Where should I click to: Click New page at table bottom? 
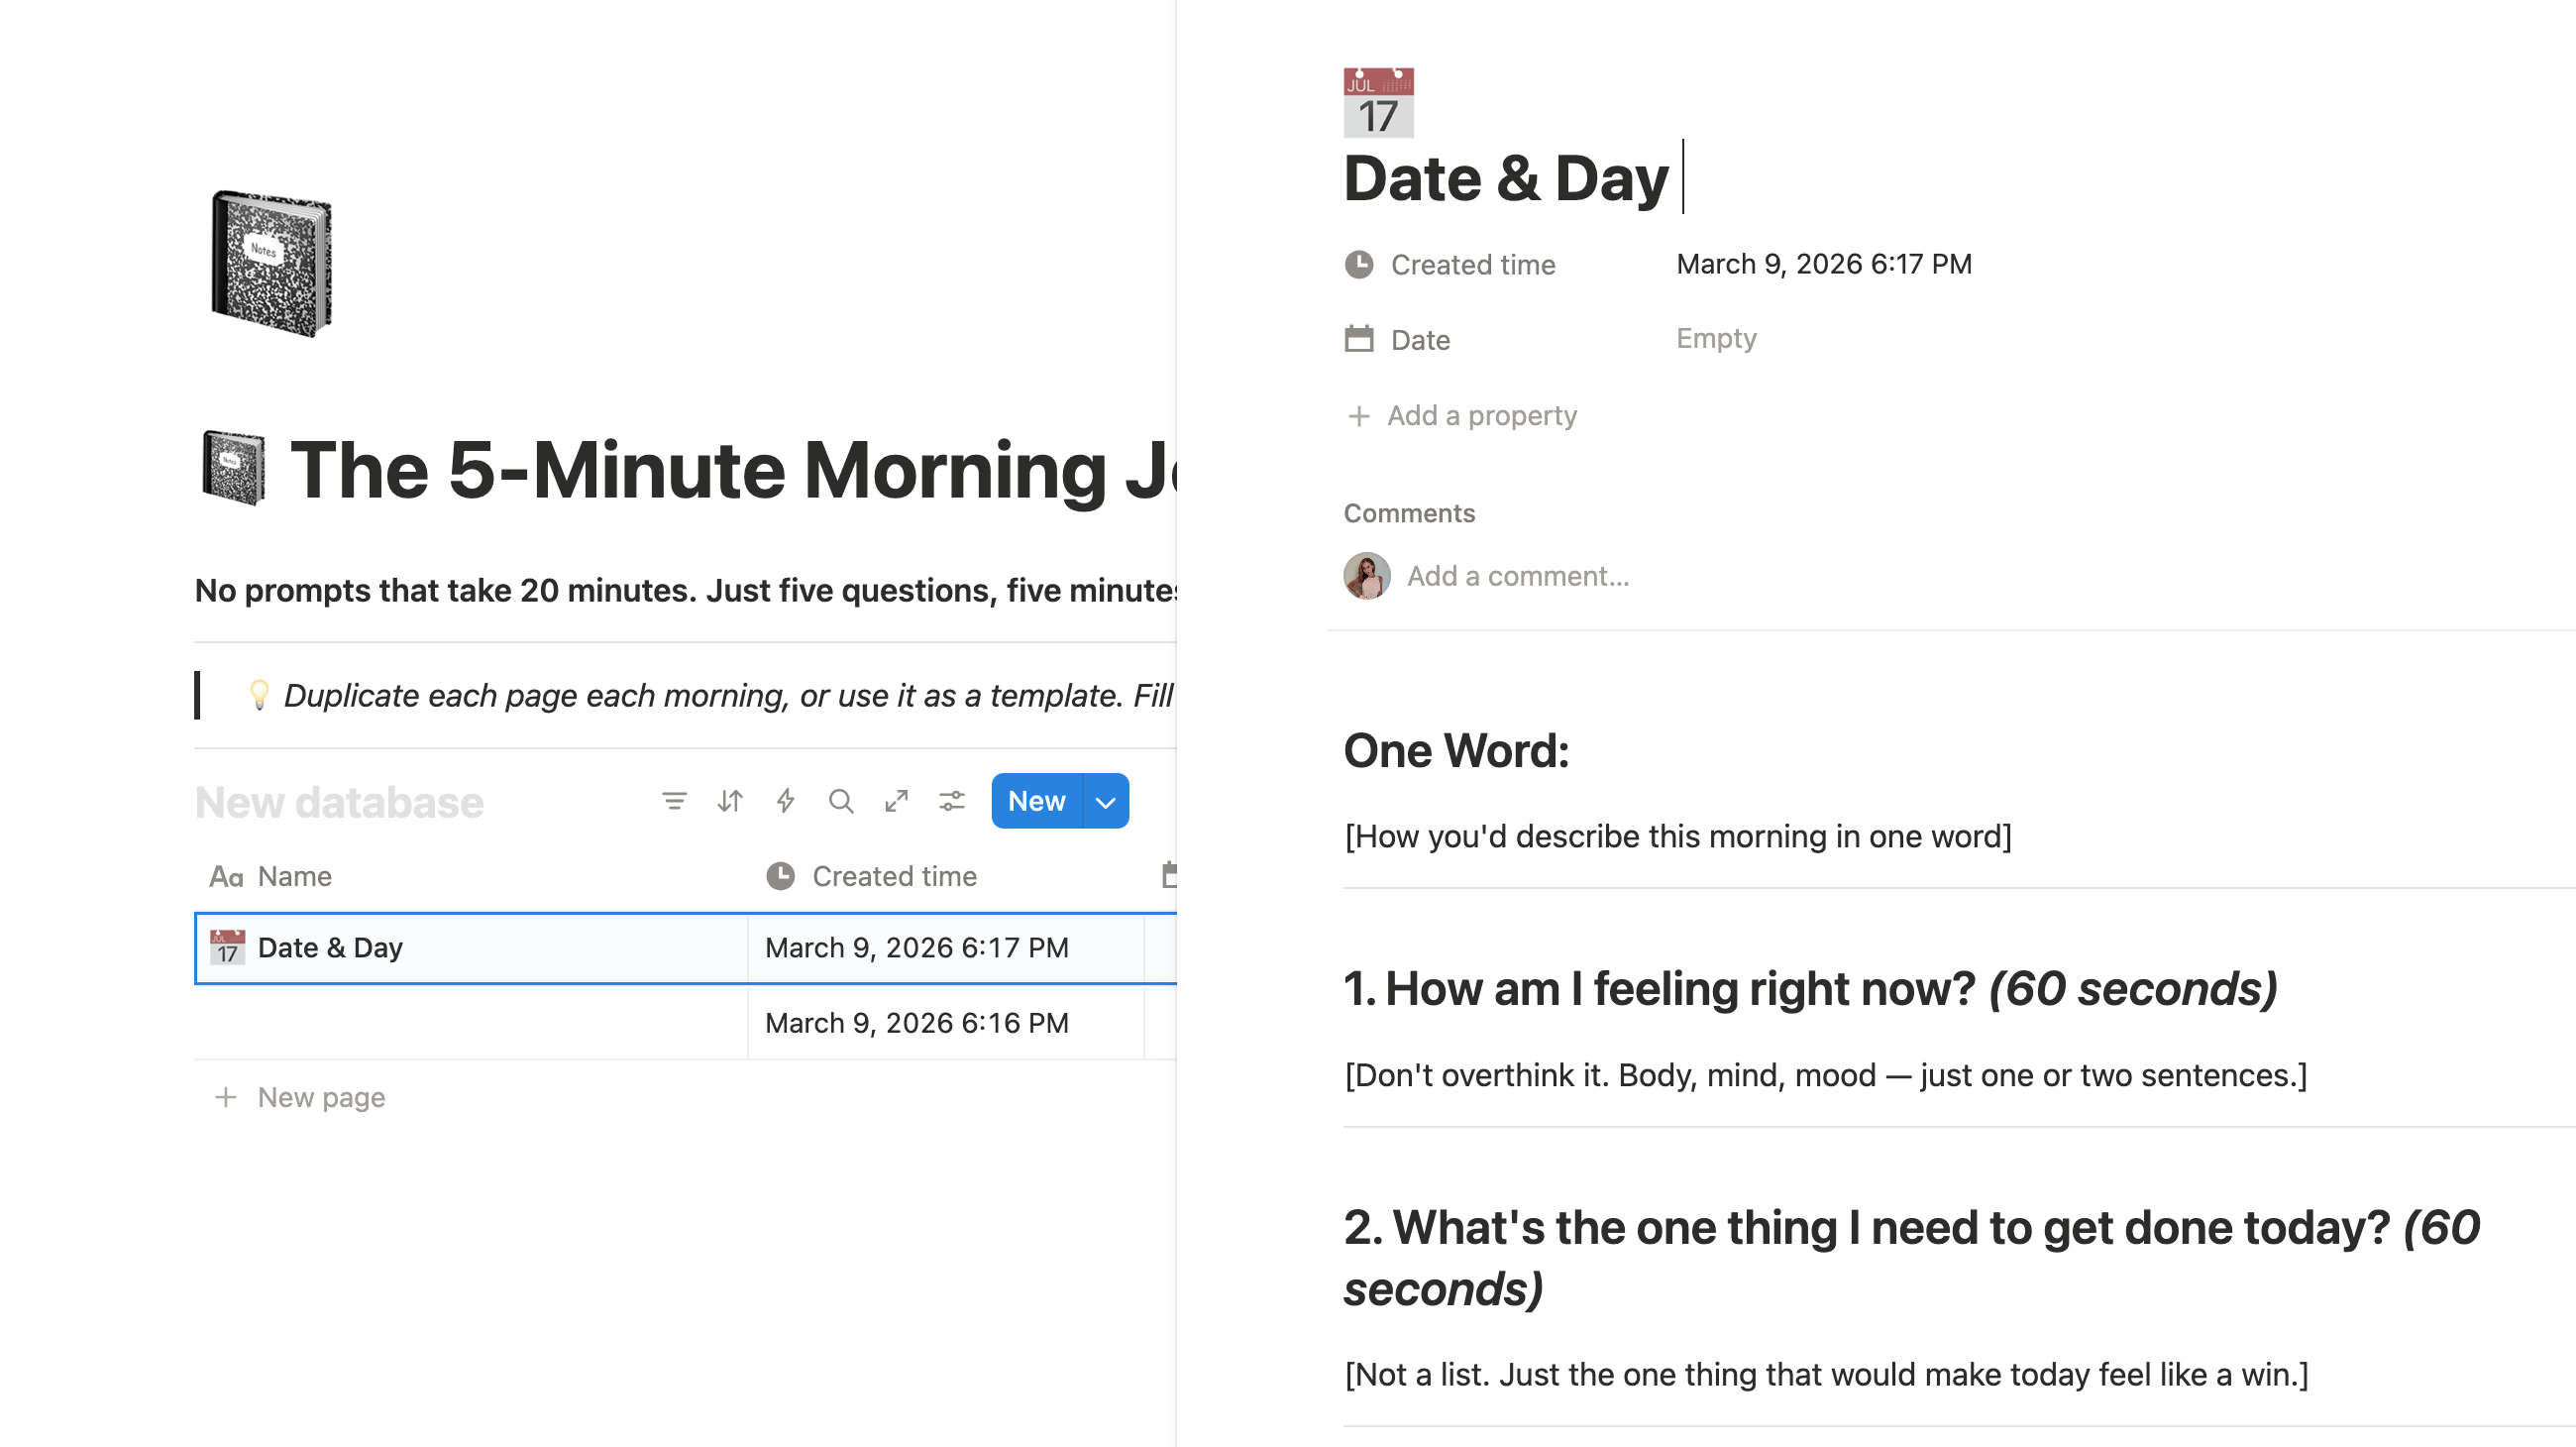pyautogui.click(x=320, y=1097)
